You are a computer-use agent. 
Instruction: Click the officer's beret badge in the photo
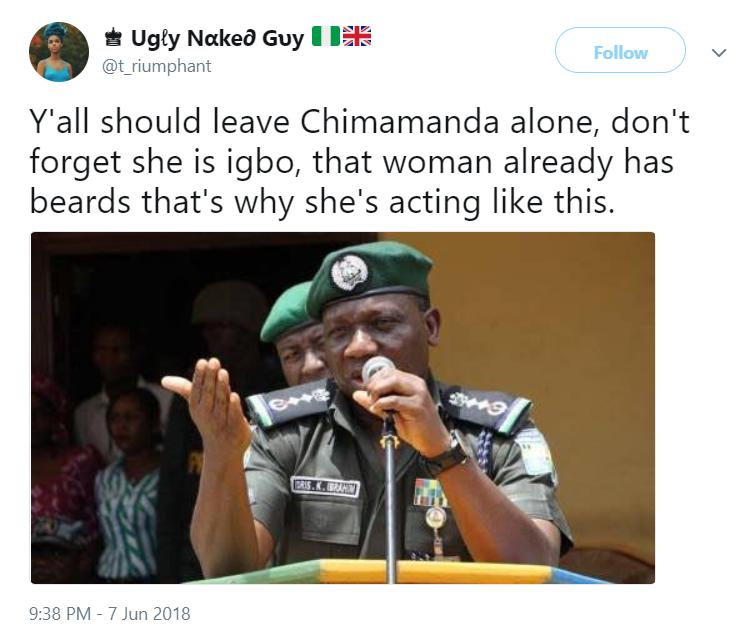click(350, 272)
